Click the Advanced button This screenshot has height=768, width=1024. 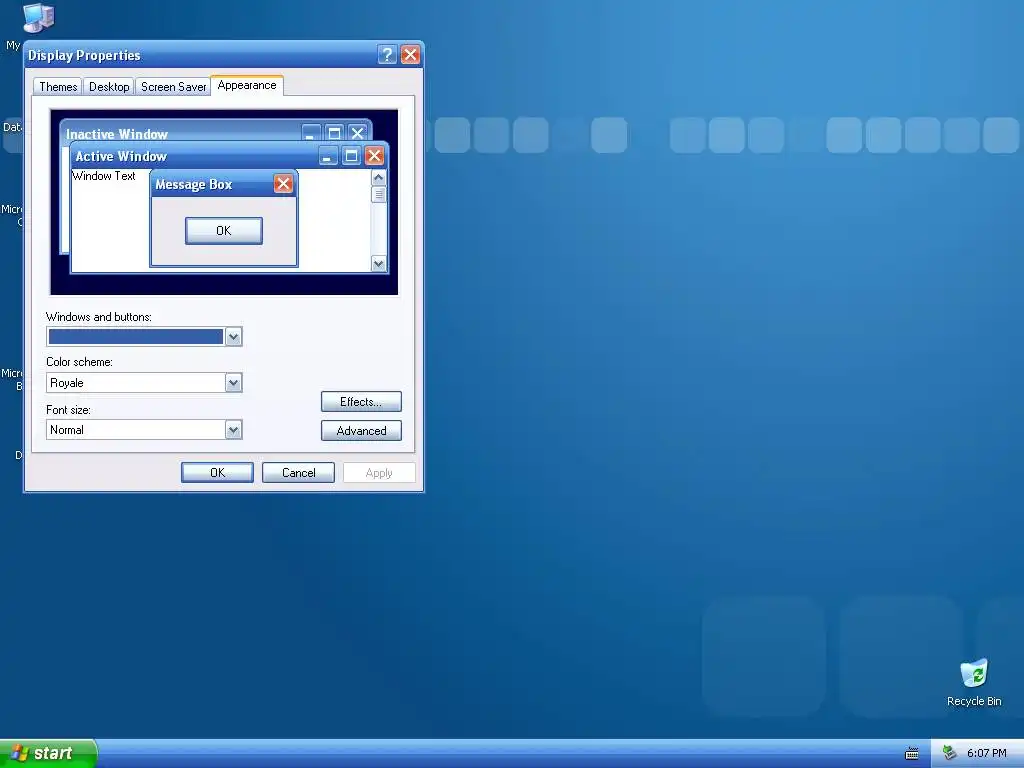tap(361, 430)
